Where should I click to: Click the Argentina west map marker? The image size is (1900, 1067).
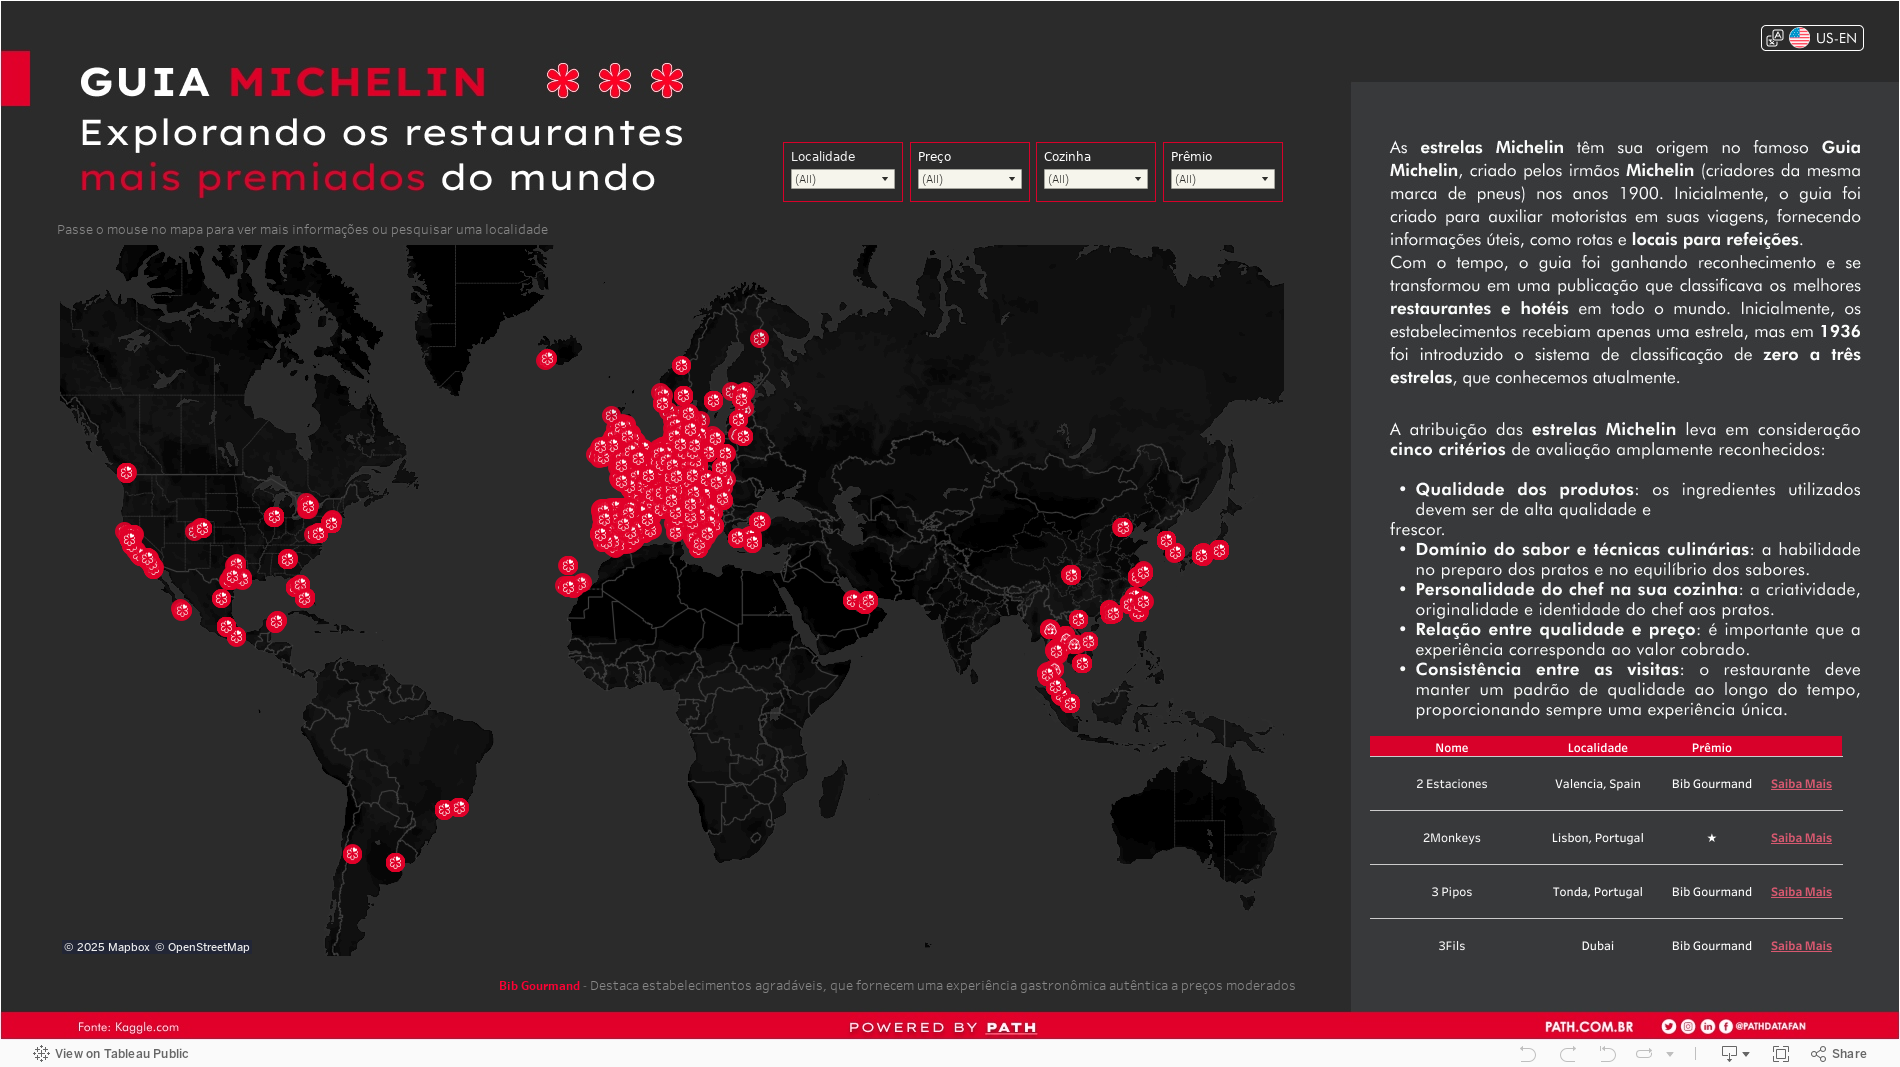click(x=352, y=854)
